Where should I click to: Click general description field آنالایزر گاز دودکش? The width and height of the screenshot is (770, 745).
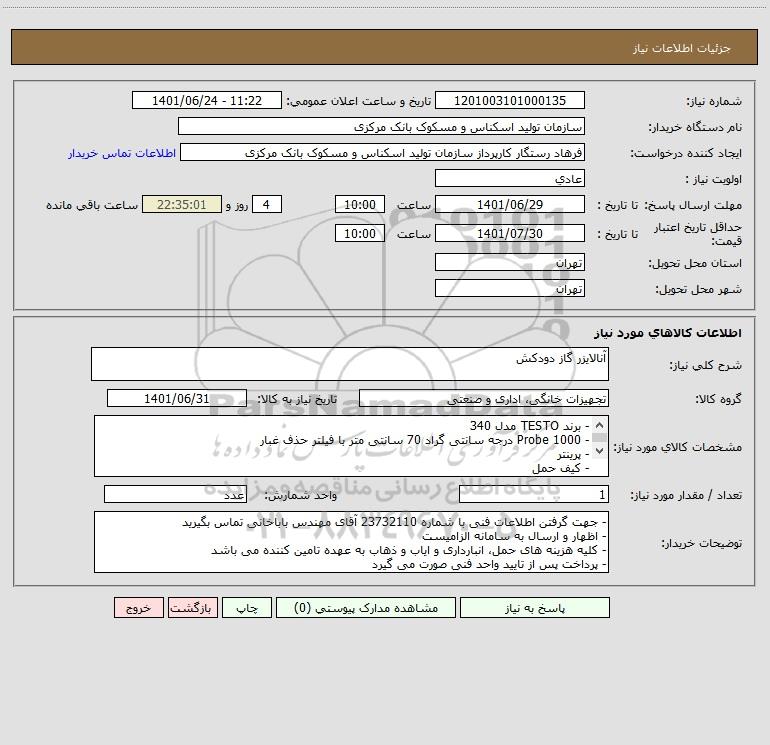[350, 364]
